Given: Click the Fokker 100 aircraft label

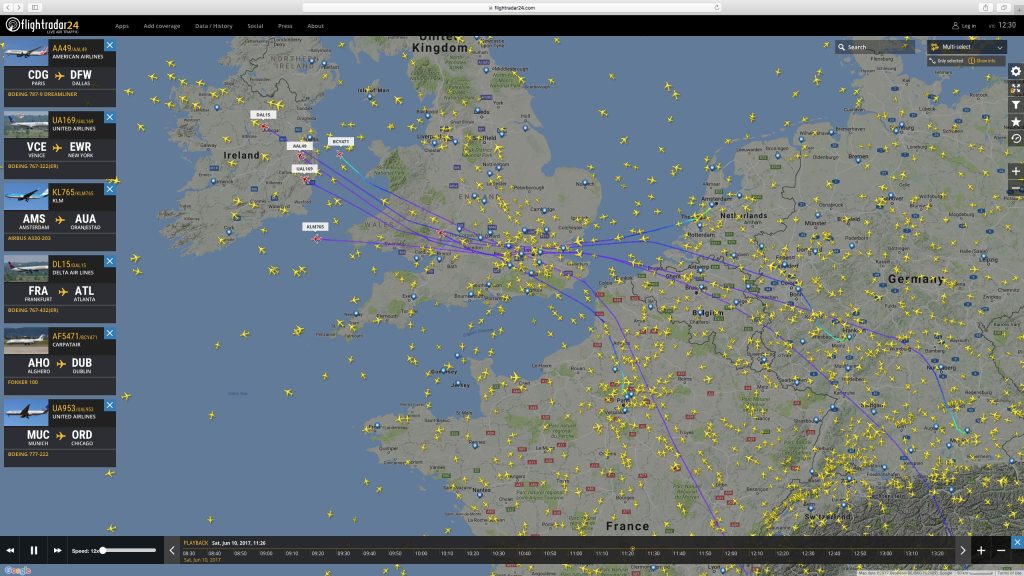Looking at the screenshot, I should pyautogui.click(x=23, y=382).
